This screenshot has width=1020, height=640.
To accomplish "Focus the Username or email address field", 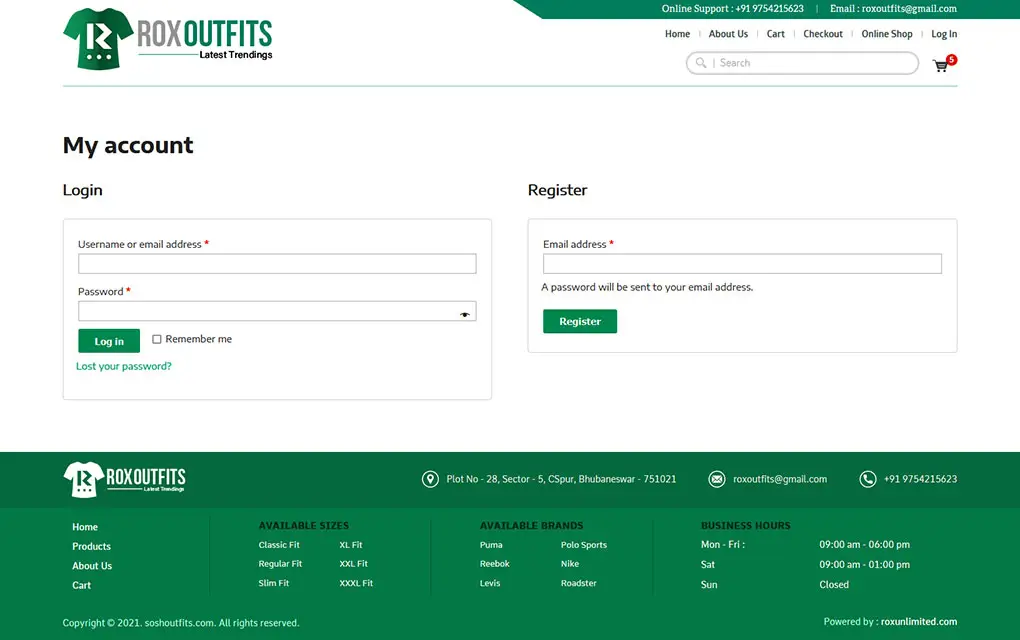I will [277, 264].
